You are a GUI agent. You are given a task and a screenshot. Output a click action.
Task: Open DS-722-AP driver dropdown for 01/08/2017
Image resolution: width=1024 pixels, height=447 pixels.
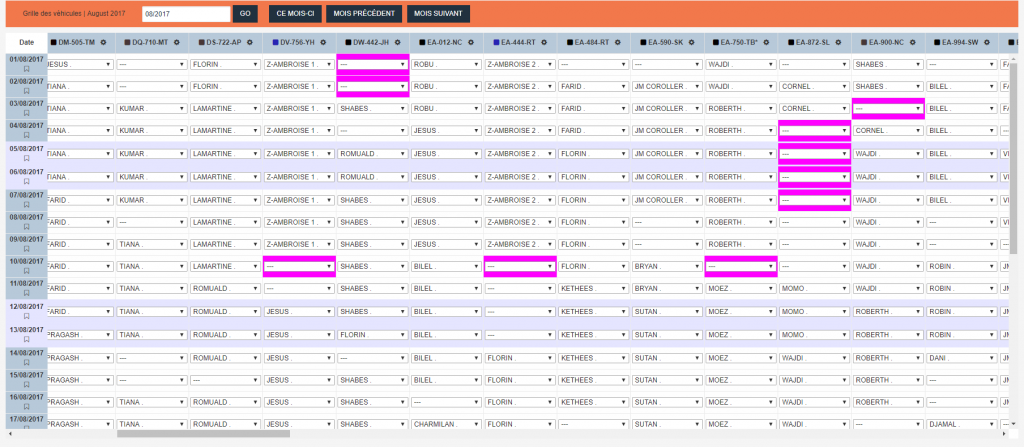[x=224, y=64]
